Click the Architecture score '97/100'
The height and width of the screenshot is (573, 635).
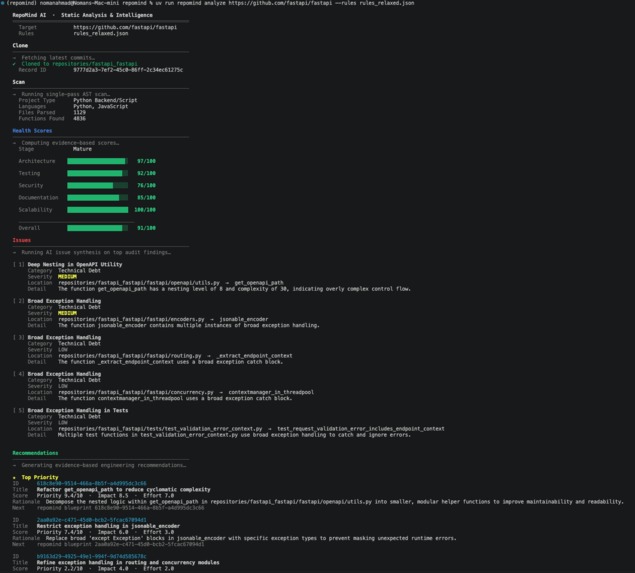[x=146, y=161]
